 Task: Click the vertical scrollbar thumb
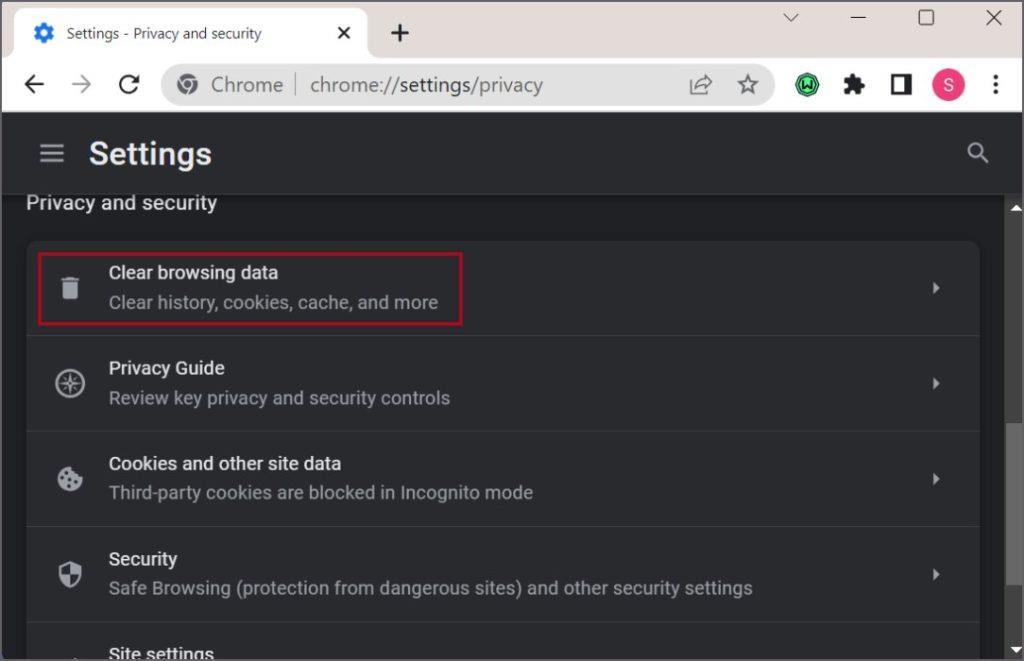pos(1014,503)
